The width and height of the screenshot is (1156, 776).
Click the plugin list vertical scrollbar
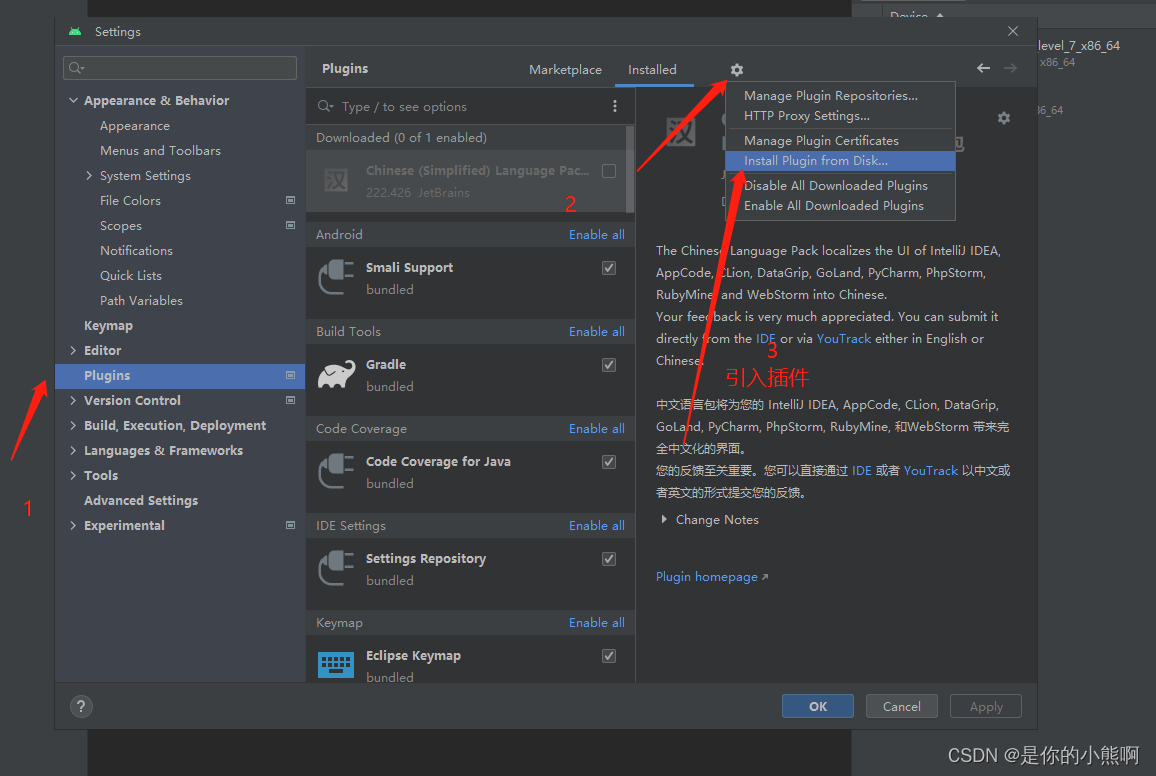coord(630,169)
